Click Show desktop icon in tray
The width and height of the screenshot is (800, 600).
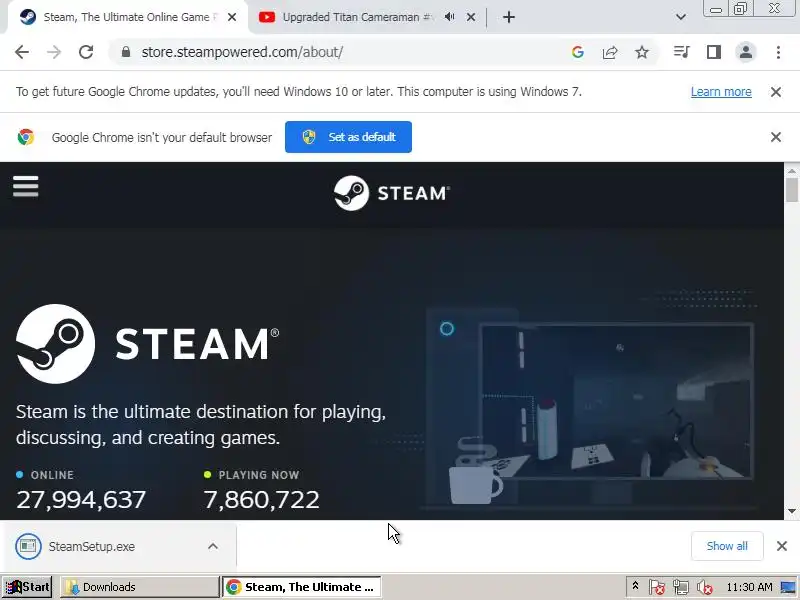pyautogui.click(x=789, y=587)
